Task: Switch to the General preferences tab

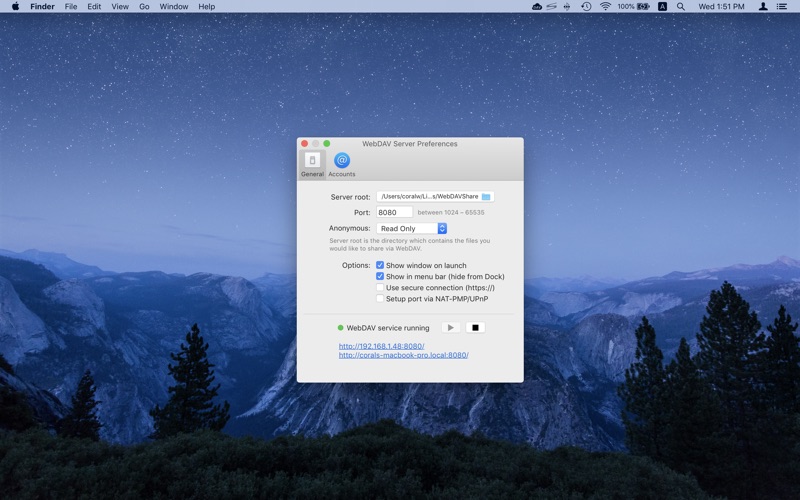Action: 312,165
